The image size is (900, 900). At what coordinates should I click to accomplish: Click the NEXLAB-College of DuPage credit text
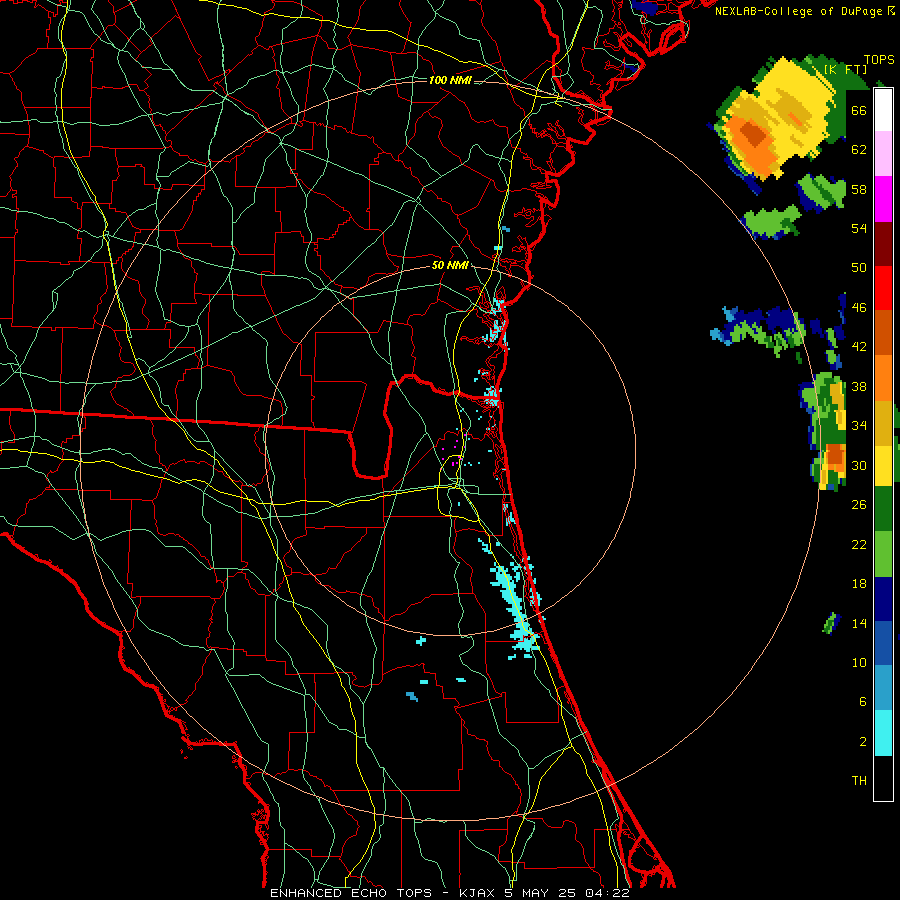pos(804,11)
